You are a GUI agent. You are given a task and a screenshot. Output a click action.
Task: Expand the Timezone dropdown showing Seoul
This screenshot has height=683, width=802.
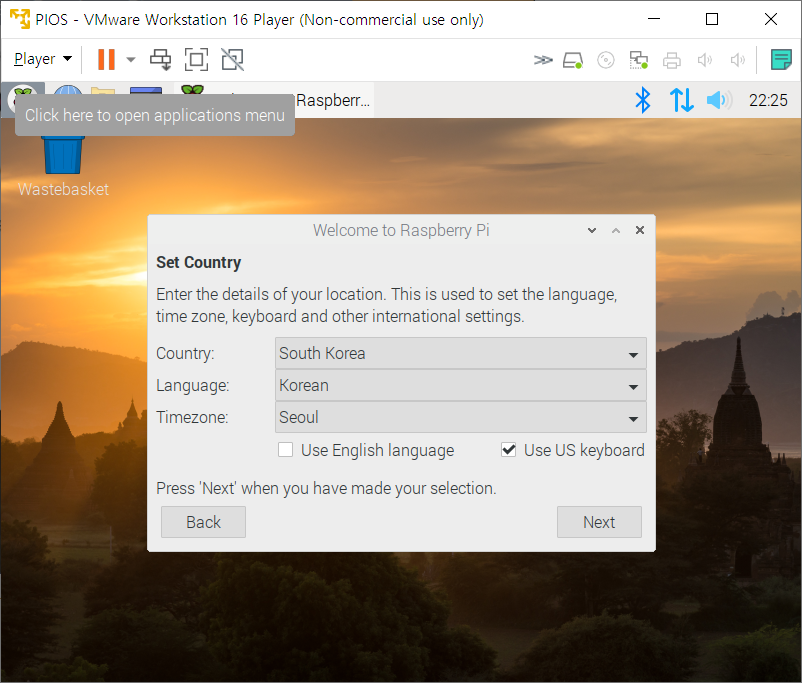[460, 417]
